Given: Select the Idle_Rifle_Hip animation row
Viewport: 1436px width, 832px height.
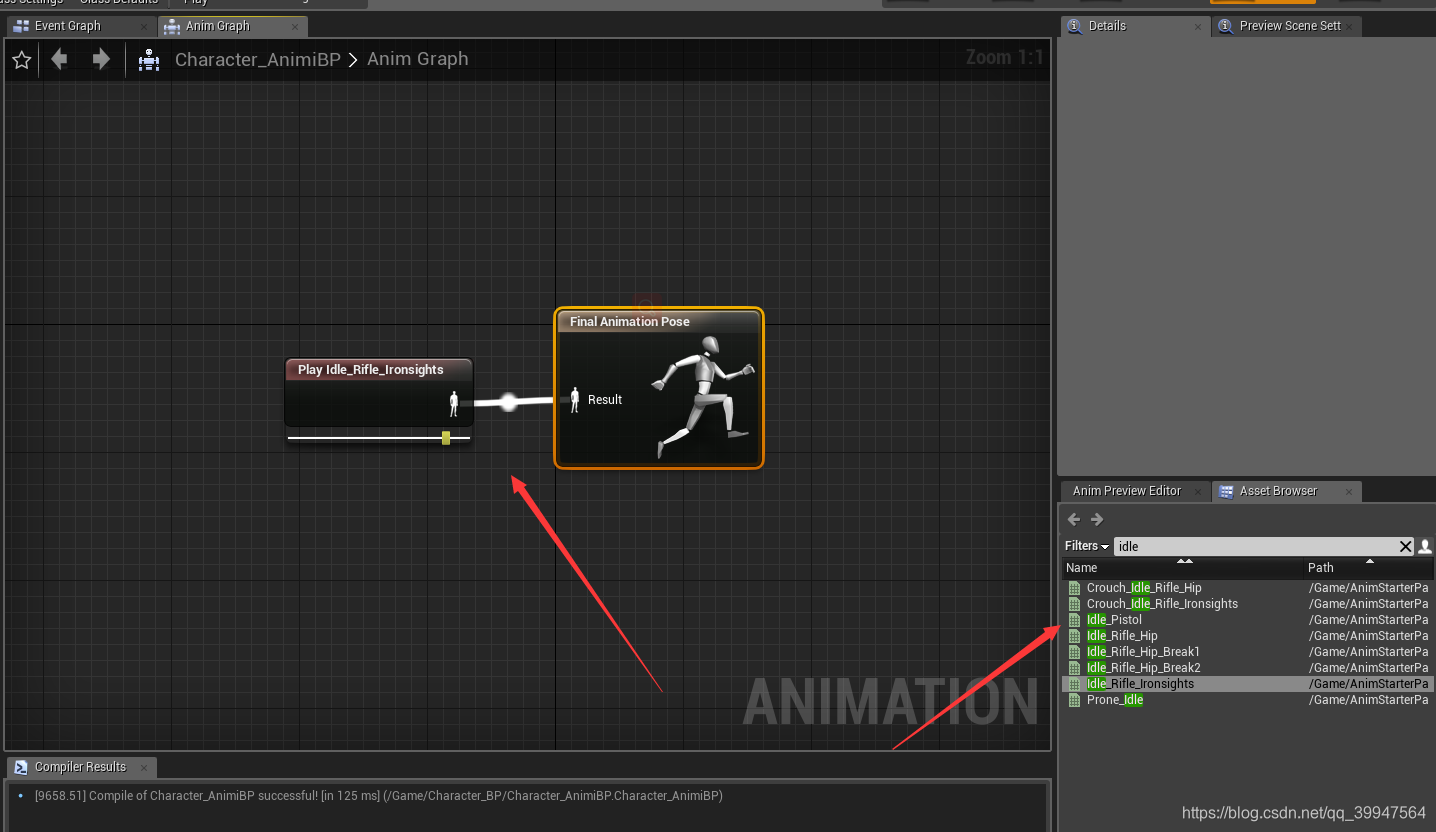Looking at the screenshot, I should (1248, 636).
